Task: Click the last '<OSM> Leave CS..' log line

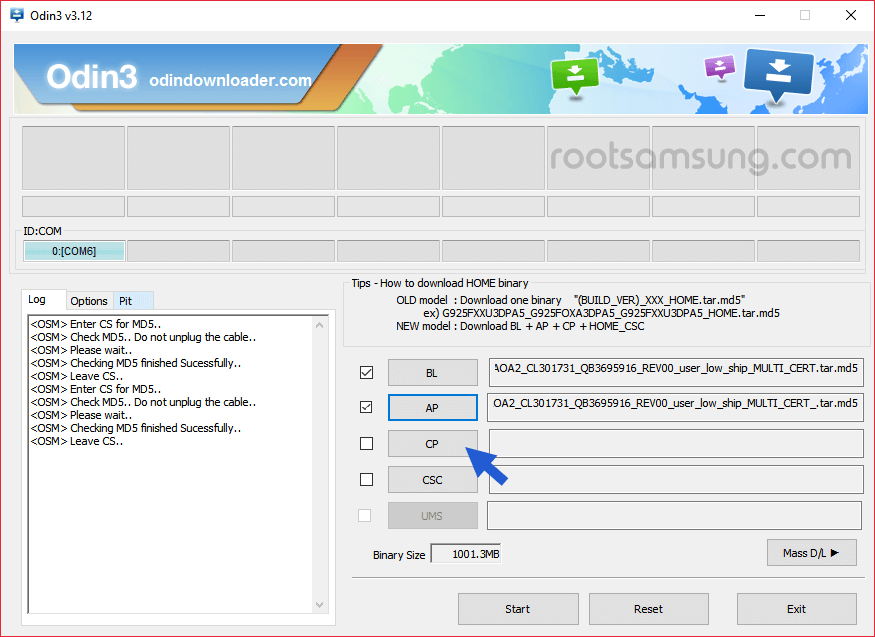Action: [x=76, y=441]
